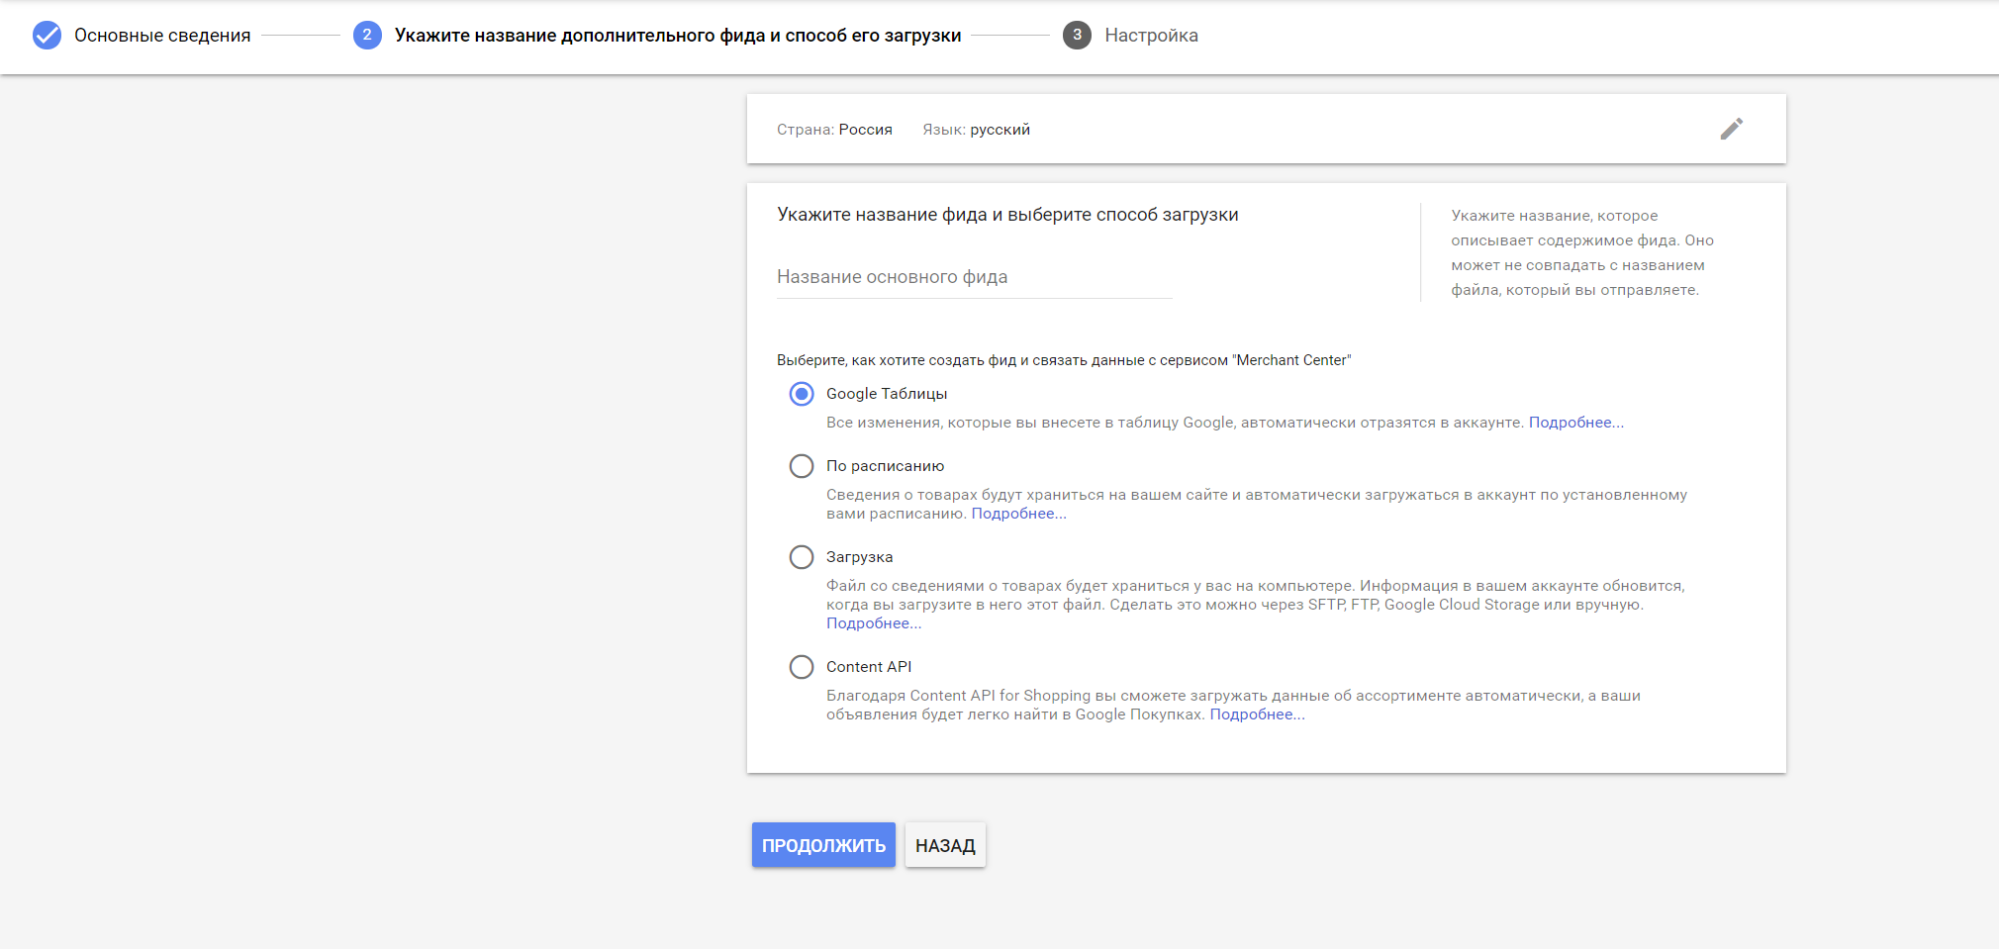Click the По расписанию option label

885,466
